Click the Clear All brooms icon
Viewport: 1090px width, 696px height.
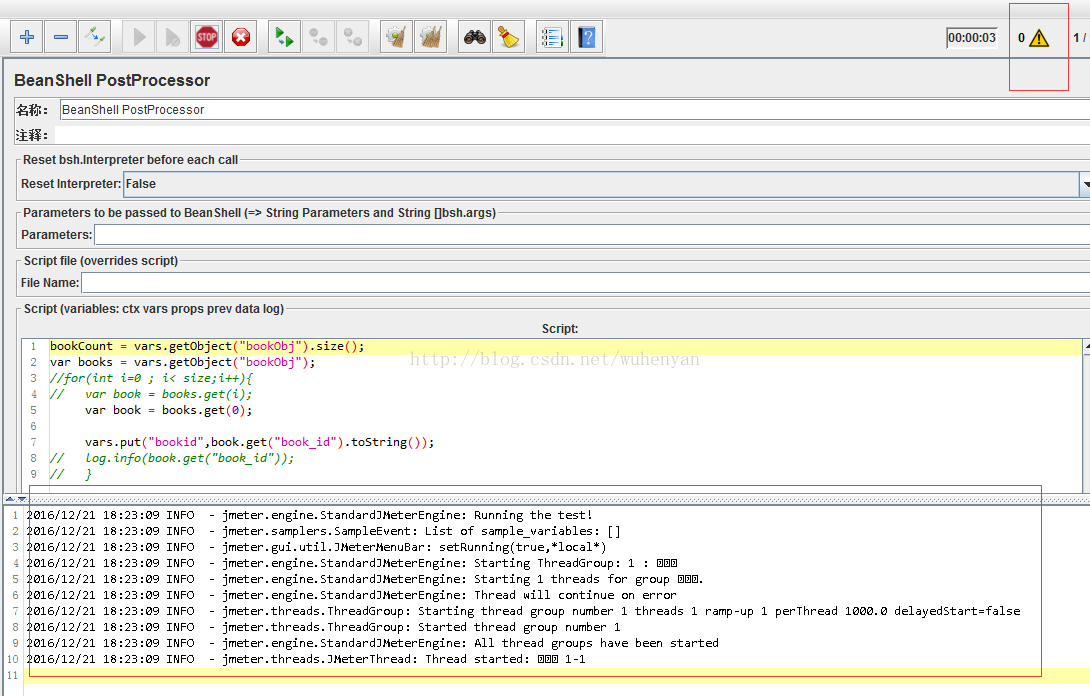(430, 37)
